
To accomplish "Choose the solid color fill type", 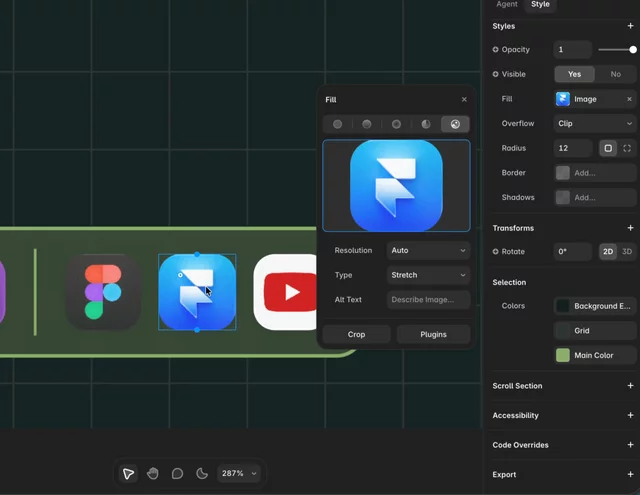I will [338, 124].
